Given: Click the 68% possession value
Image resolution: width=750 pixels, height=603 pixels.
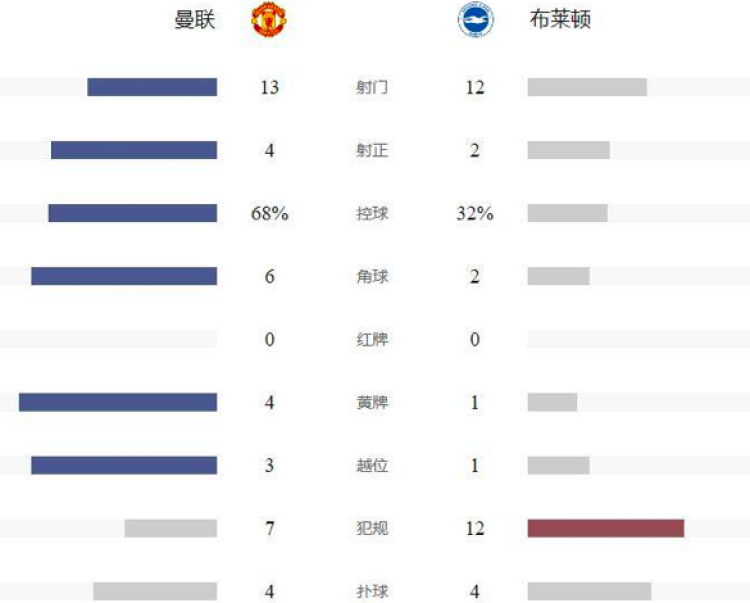Looking at the screenshot, I should tap(269, 213).
